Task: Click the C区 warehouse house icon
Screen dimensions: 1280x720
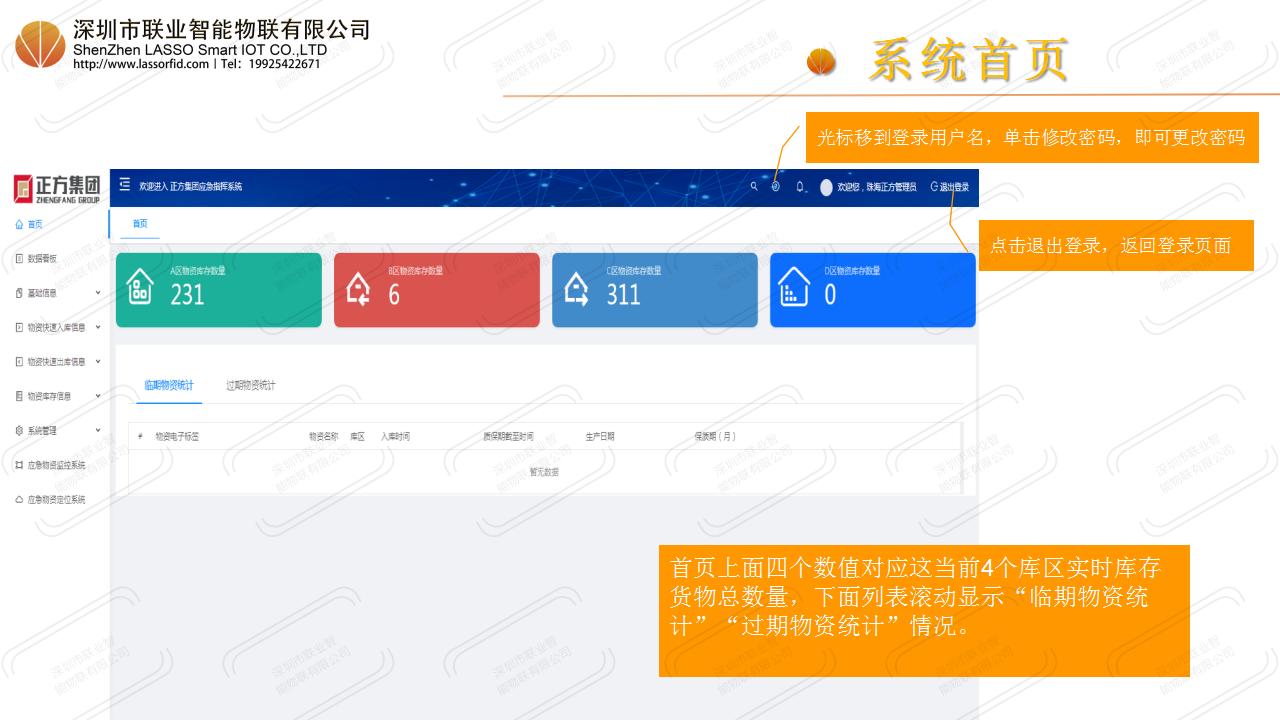Action: [x=577, y=290]
